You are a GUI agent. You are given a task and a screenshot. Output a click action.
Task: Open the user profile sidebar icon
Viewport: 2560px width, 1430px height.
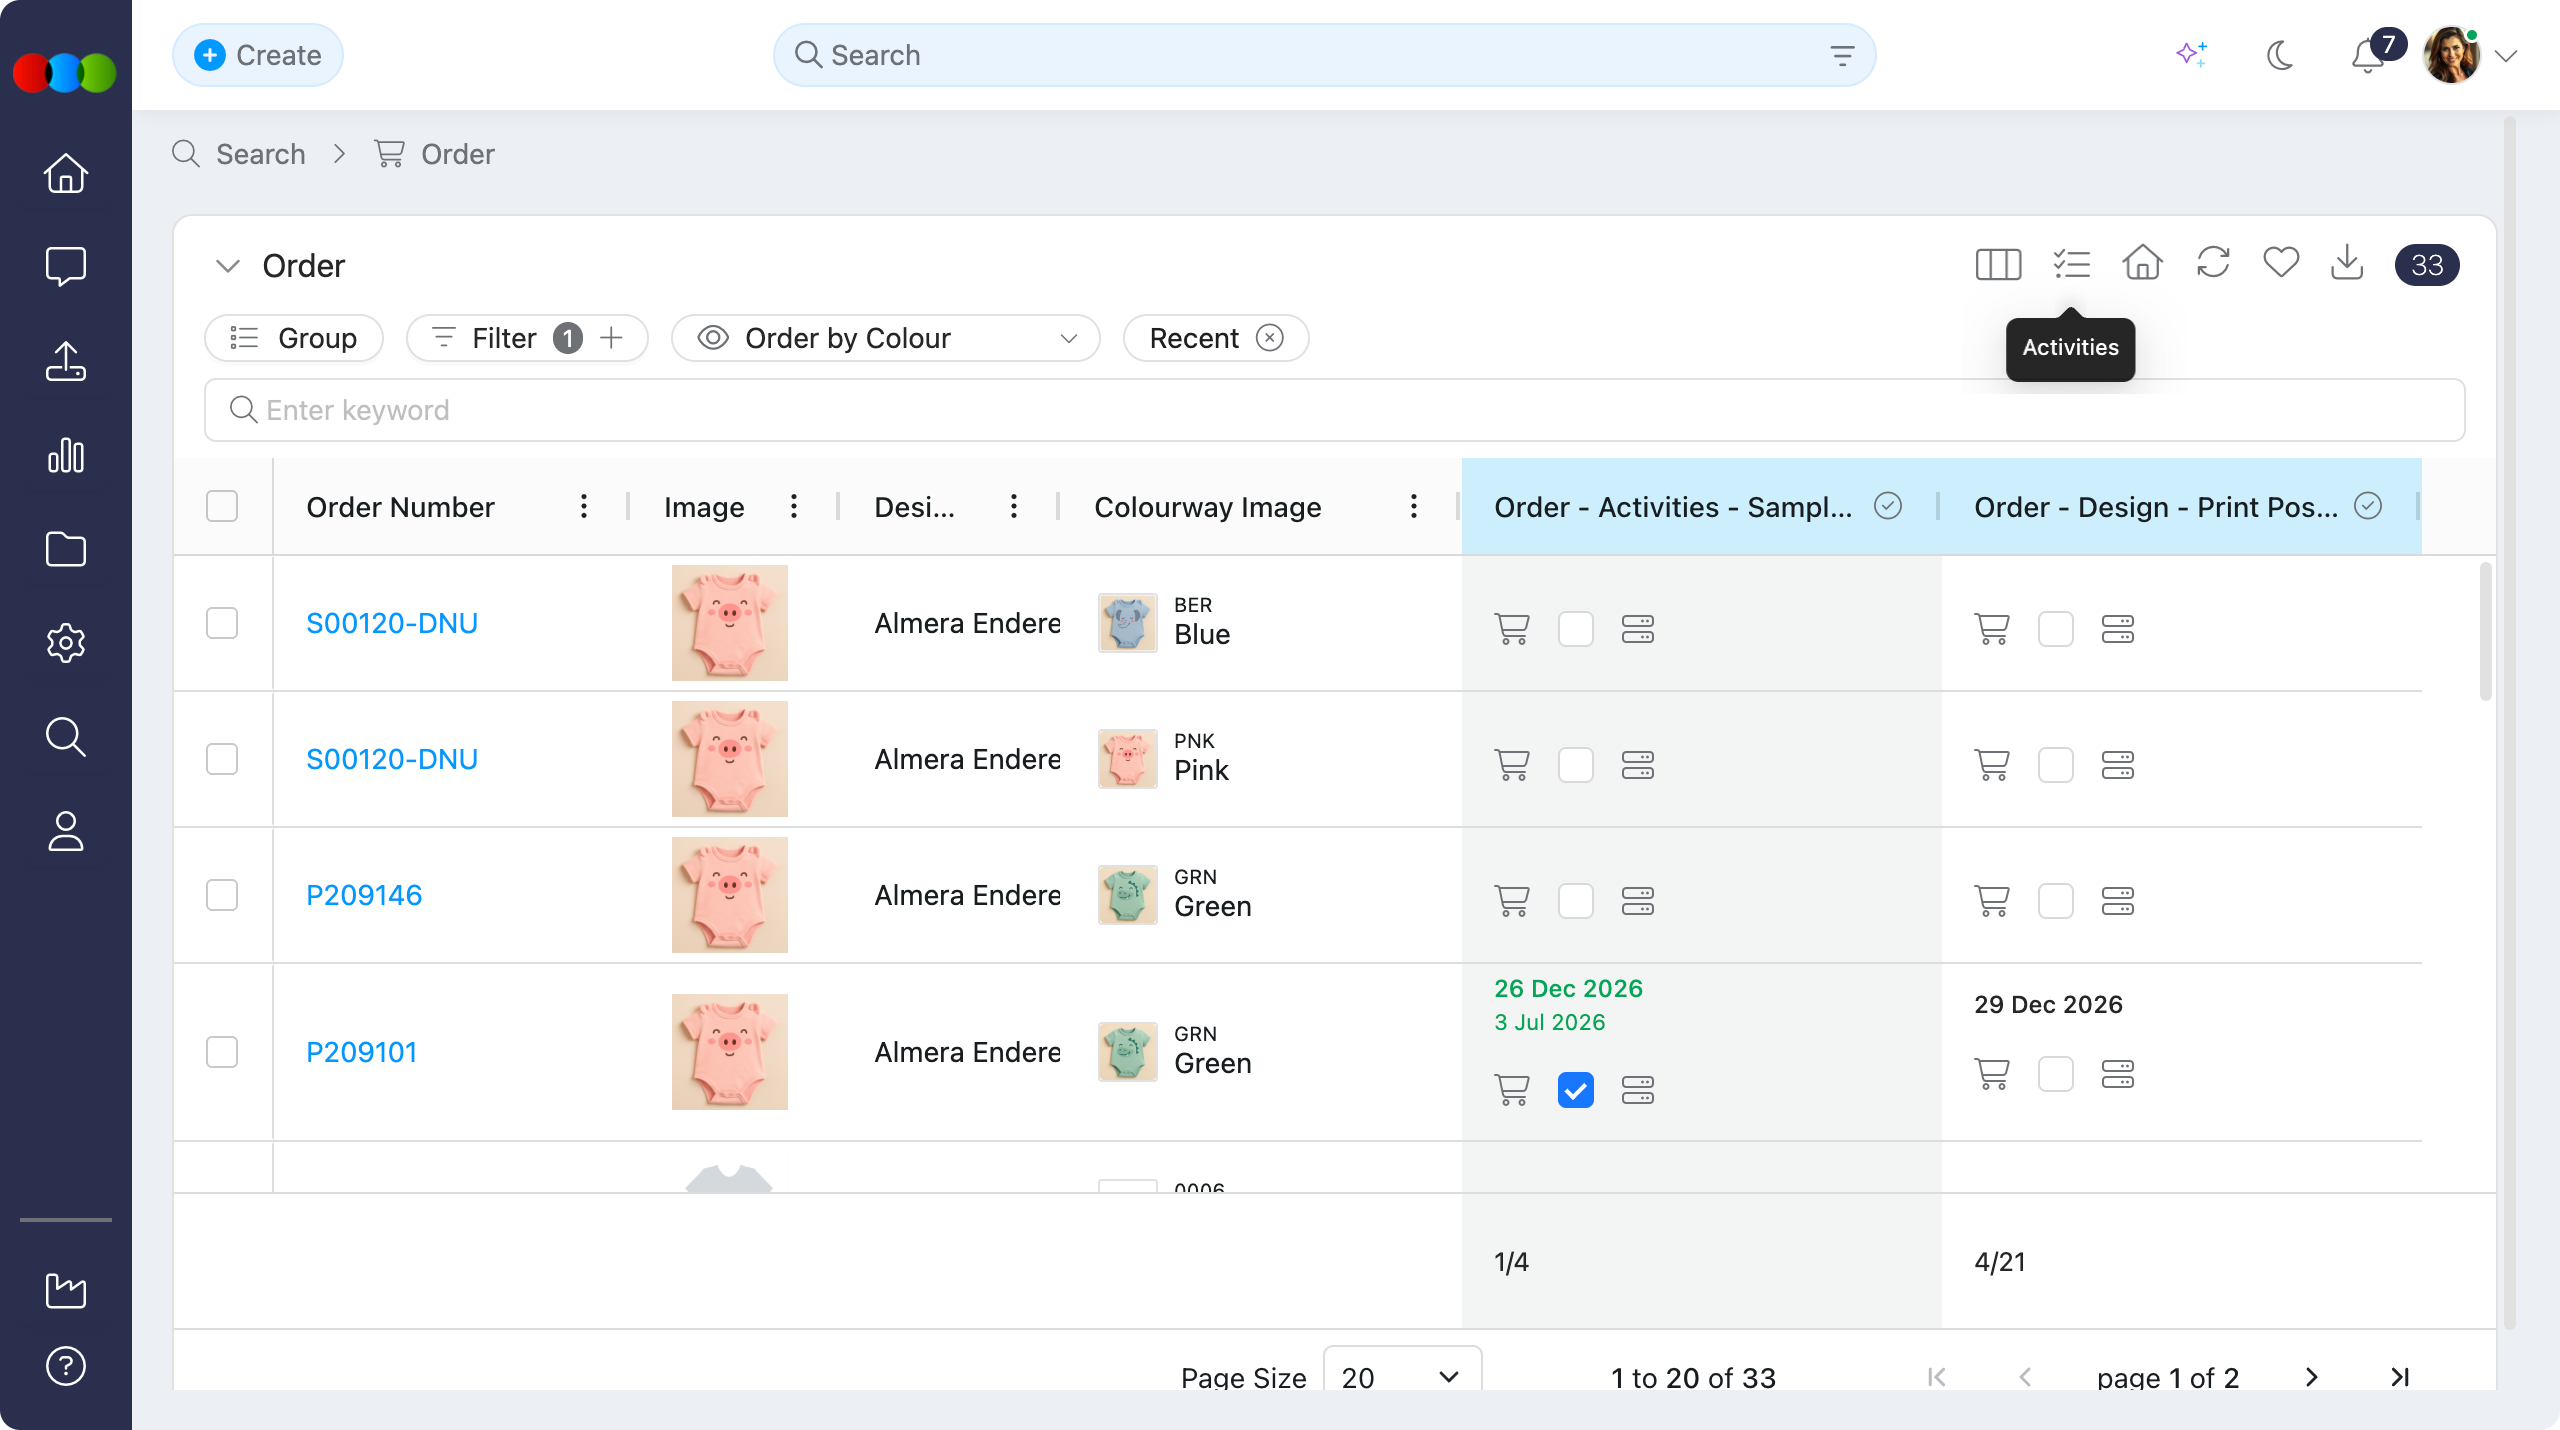click(66, 831)
